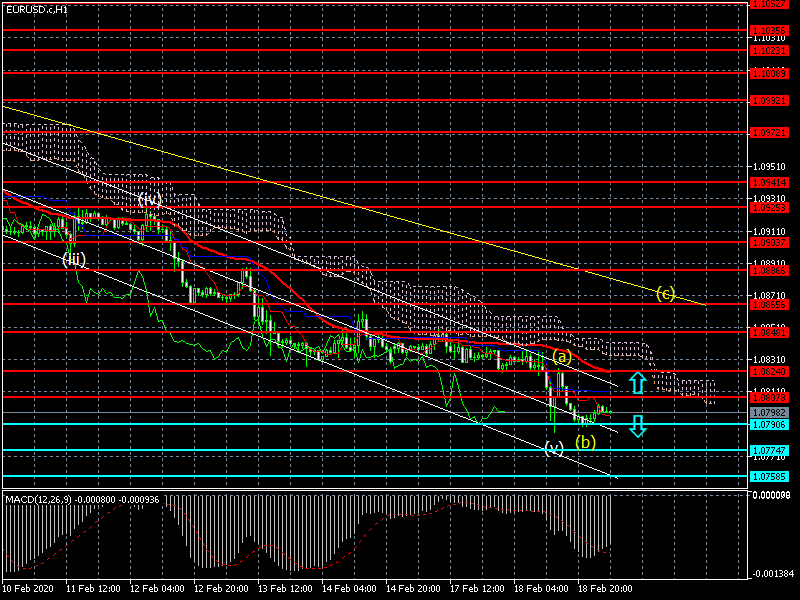Click the gray 1.07982 current price label
This screenshot has height=600, width=800.
coord(769,413)
